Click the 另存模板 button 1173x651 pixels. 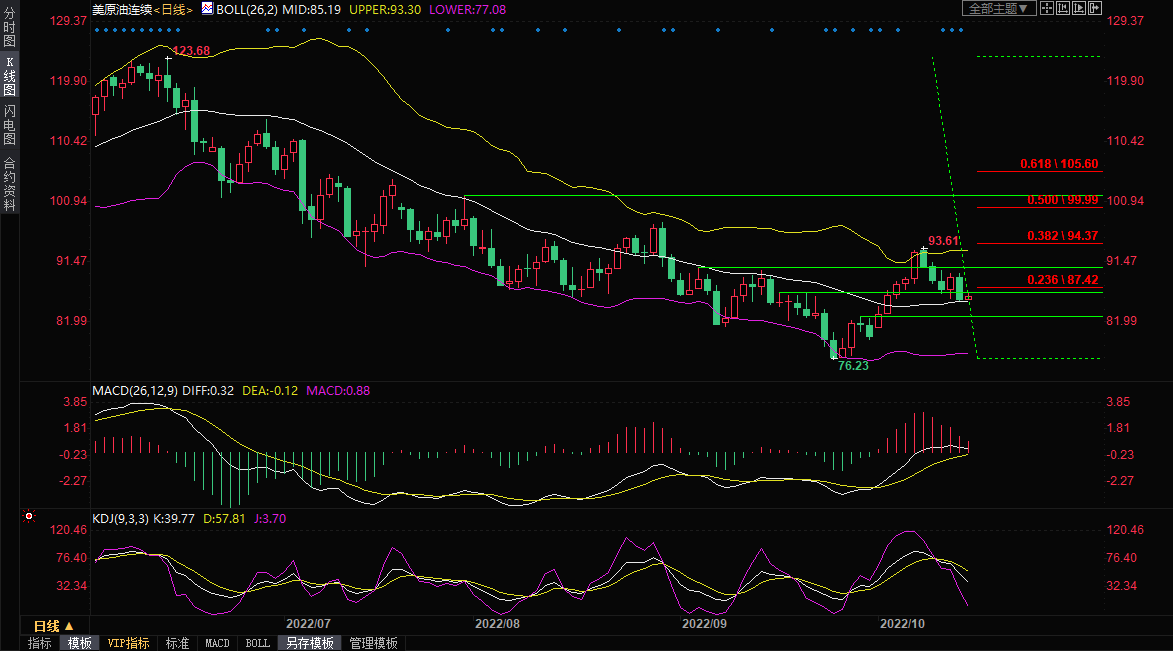(308, 643)
